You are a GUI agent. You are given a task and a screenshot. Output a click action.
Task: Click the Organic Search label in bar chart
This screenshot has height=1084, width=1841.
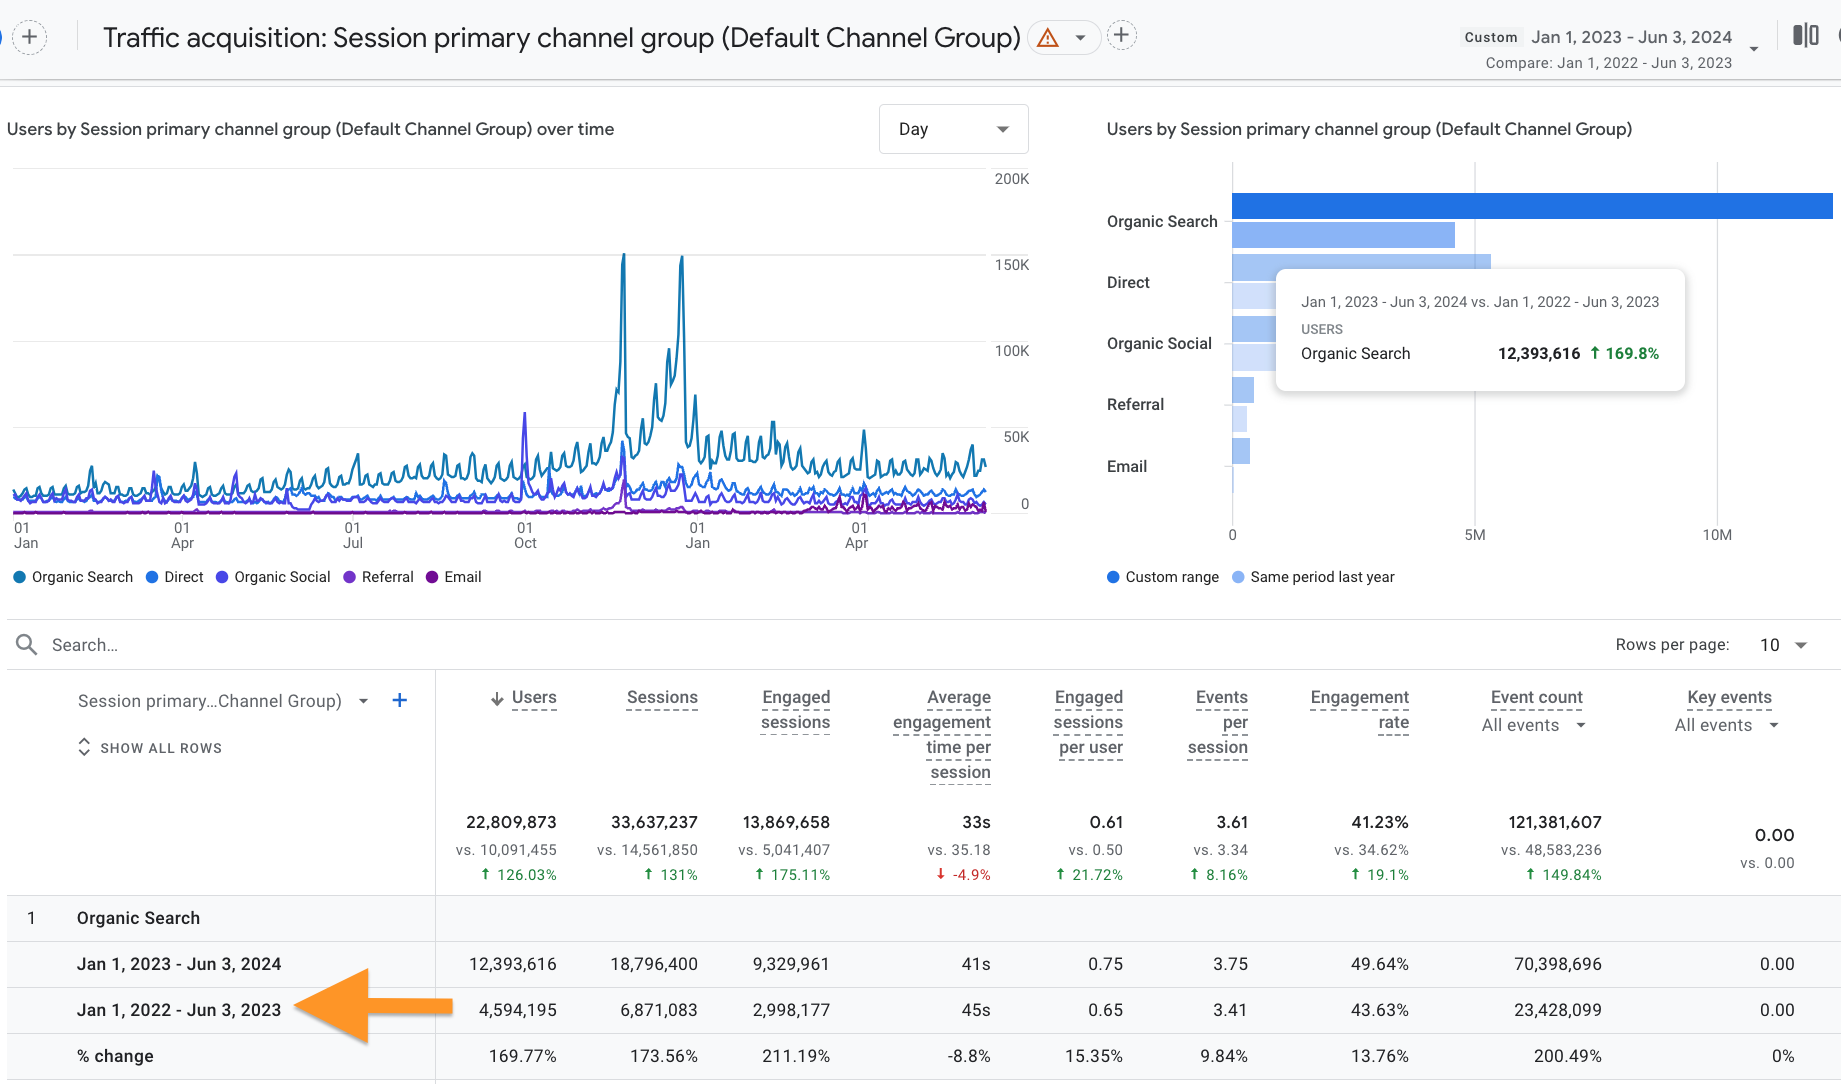(x=1162, y=221)
